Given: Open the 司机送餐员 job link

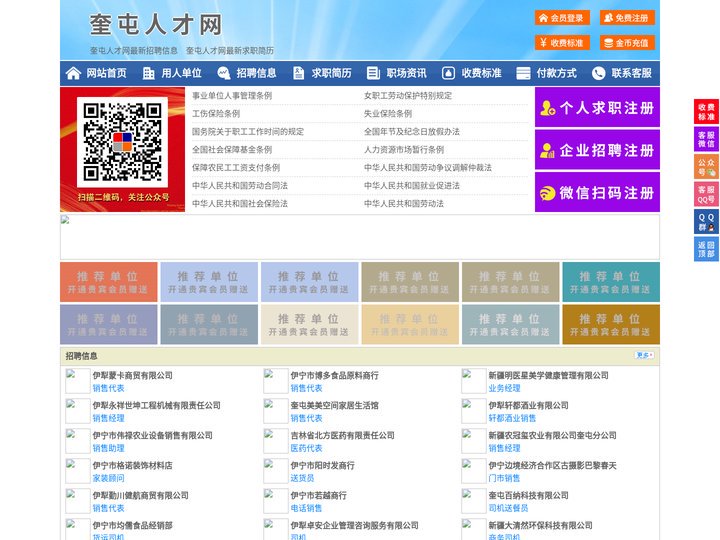Looking at the screenshot, I should pos(508,508).
